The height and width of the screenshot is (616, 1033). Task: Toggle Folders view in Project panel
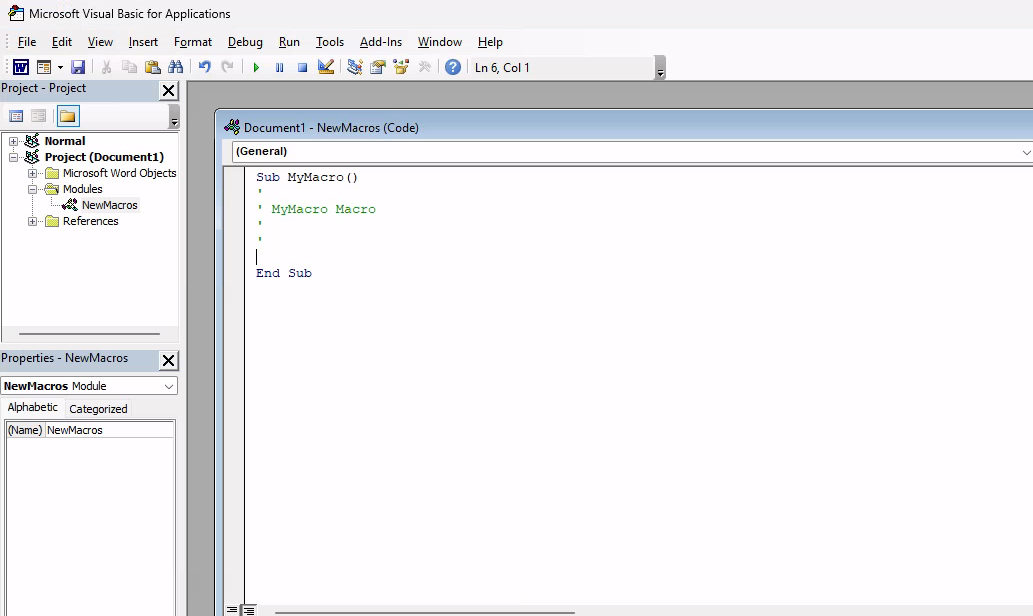click(67, 116)
